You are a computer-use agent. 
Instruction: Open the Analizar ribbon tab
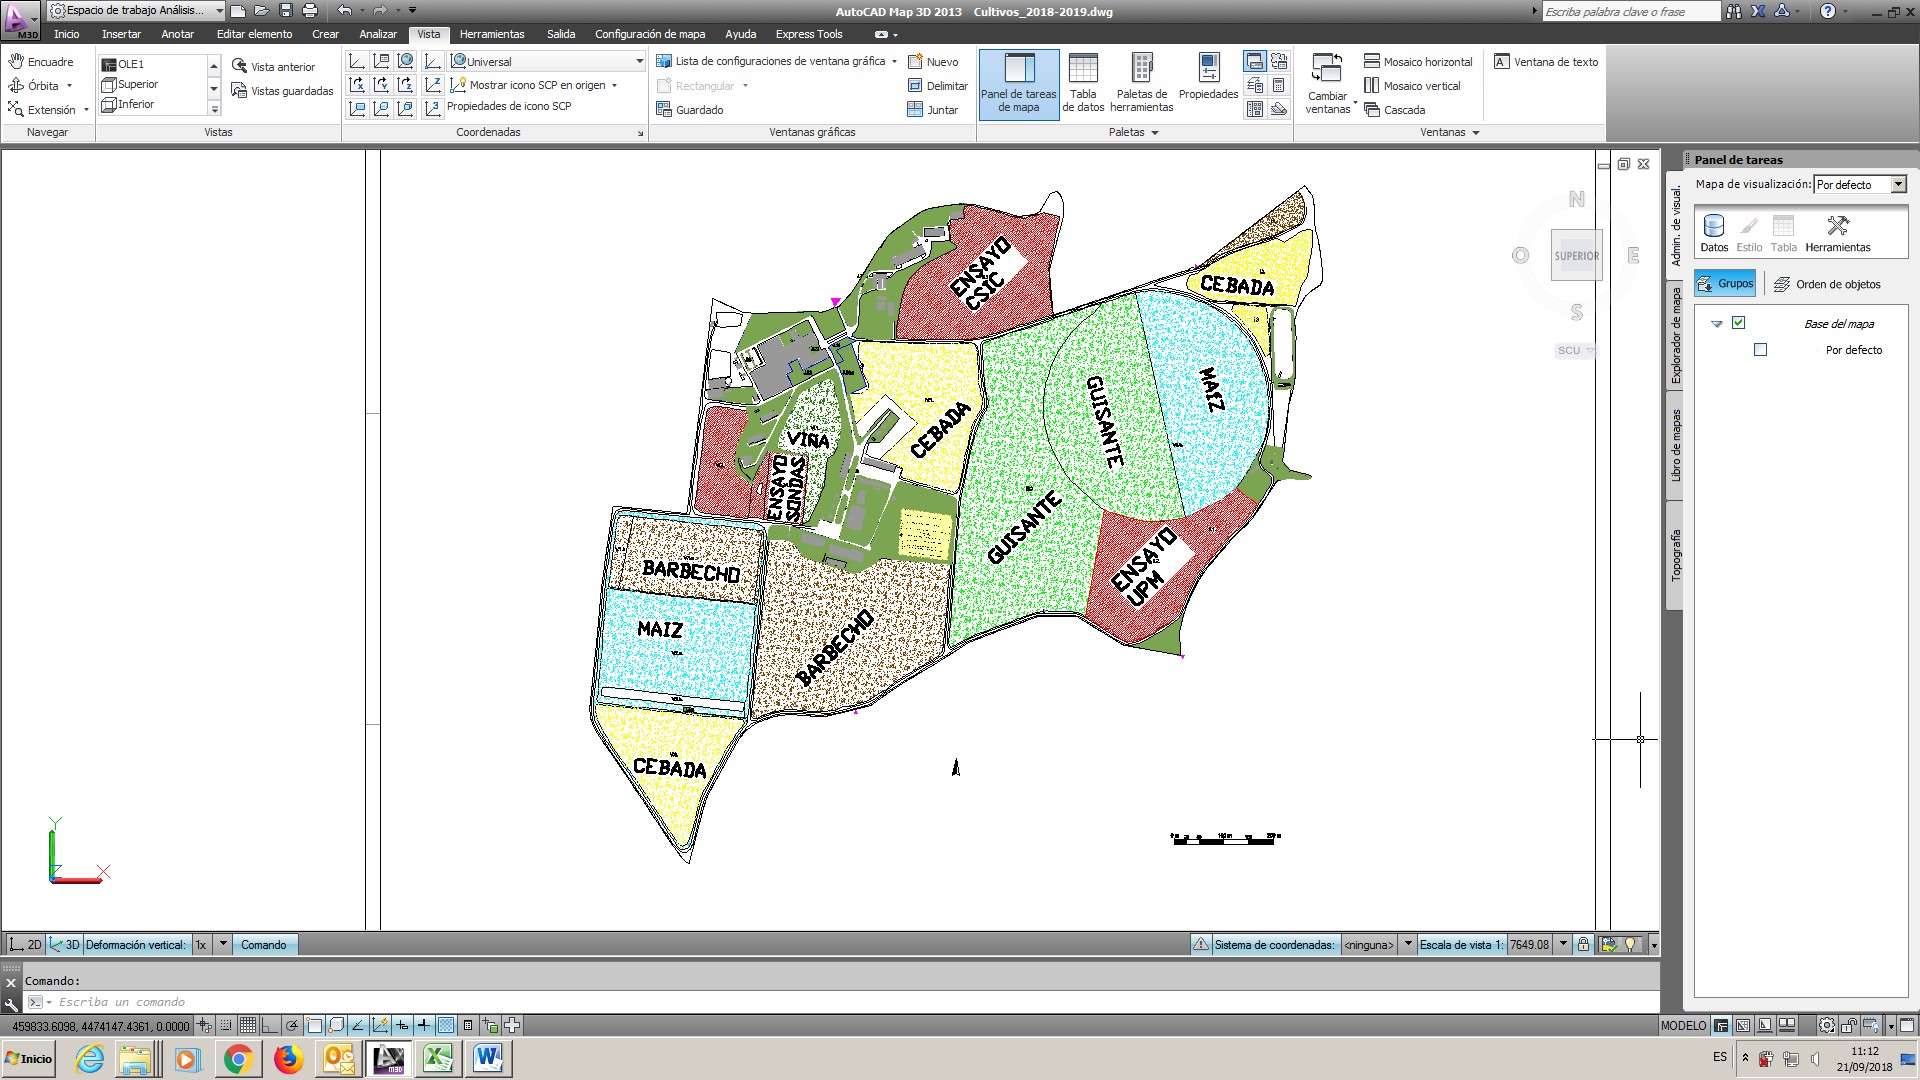(x=378, y=34)
